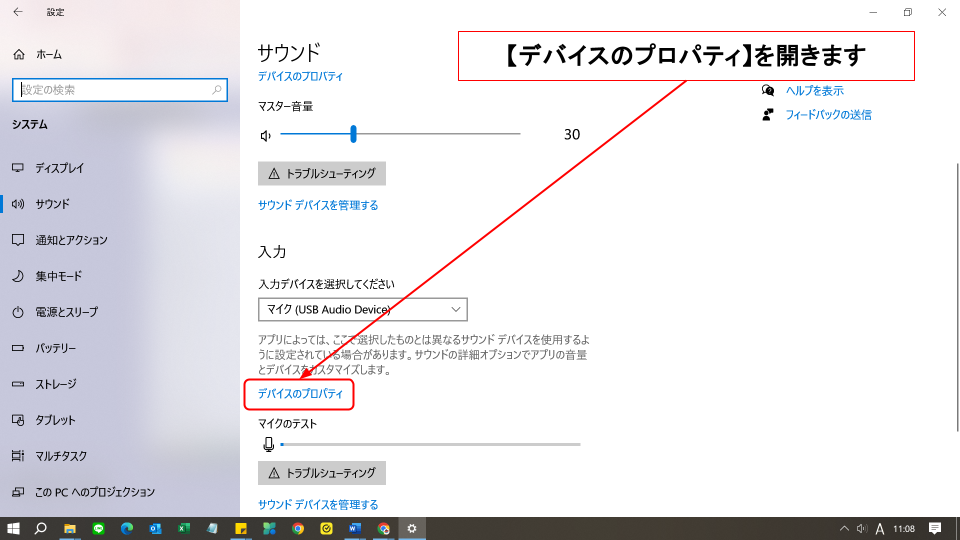Image resolution: width=960 pixels, height=540 pixels.
Task: Select ディスプレイ in the sidebar
Action: [60, 168]
